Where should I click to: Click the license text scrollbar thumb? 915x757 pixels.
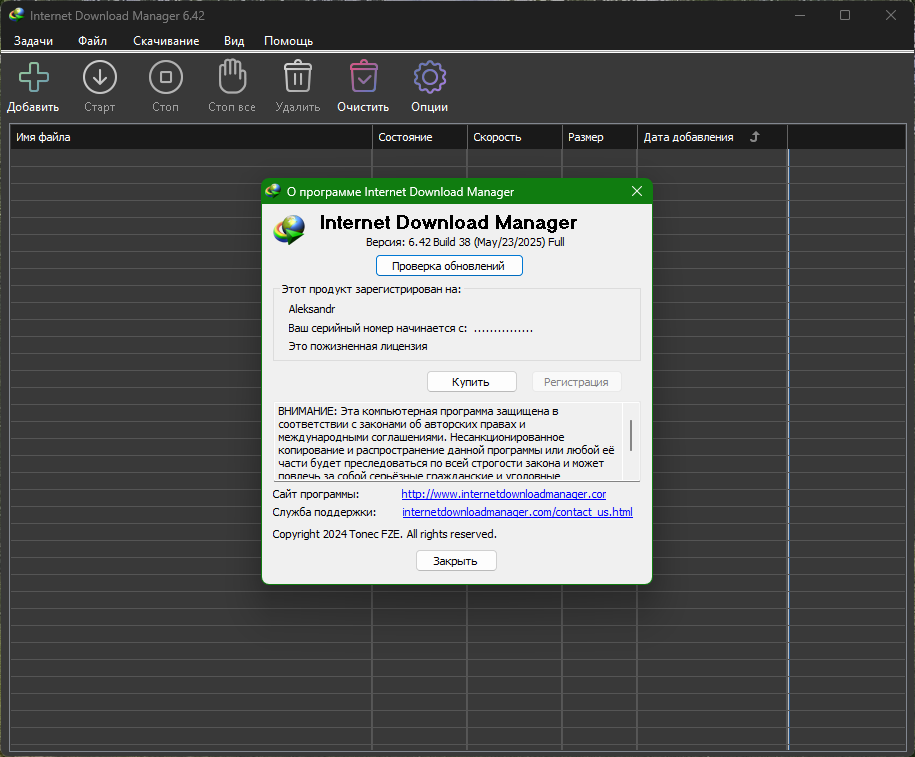[631, 435]
